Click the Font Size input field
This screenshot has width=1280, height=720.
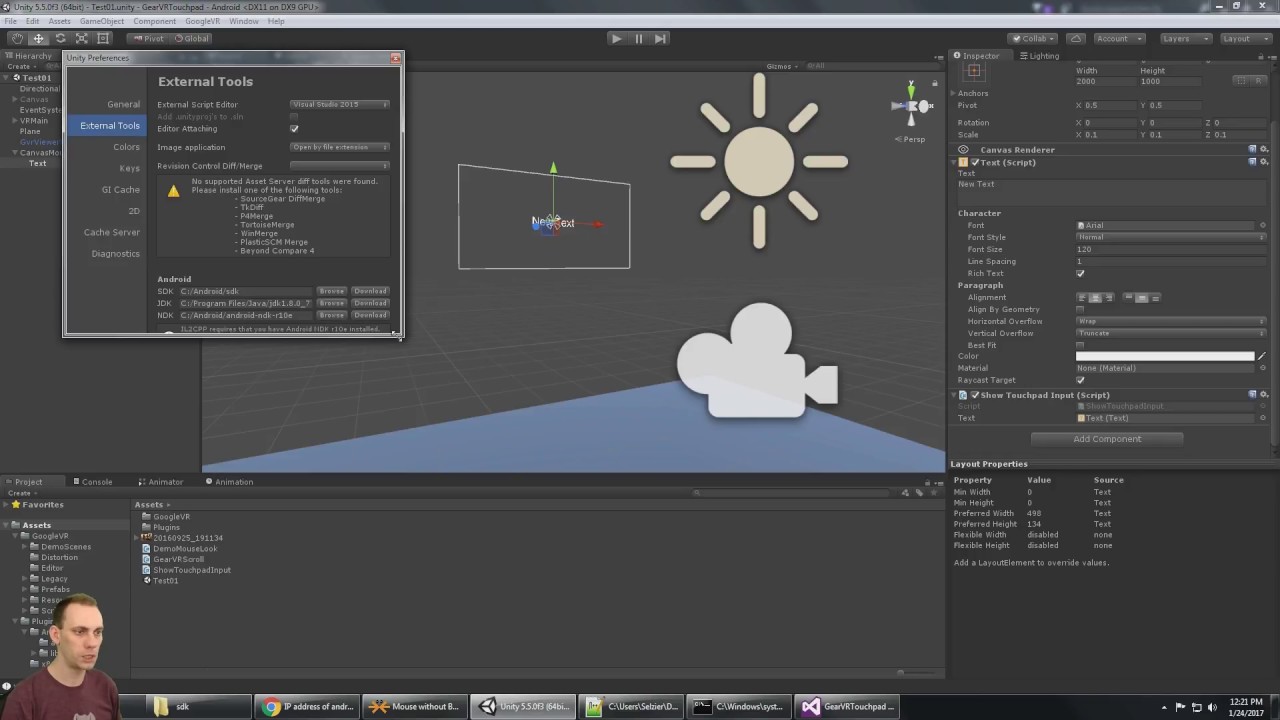pyautogui.click(x=1171, y=249)
